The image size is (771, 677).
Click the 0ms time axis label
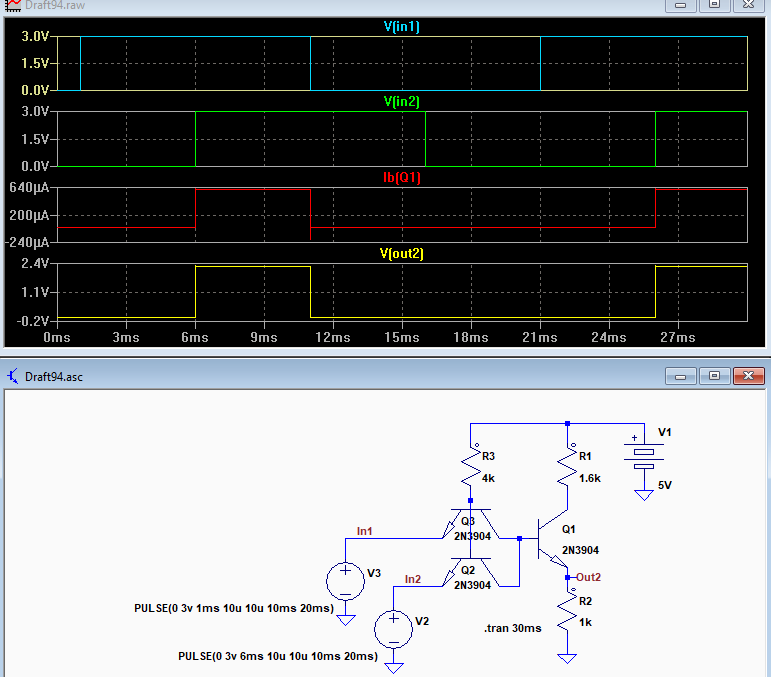tap(57, 338)
